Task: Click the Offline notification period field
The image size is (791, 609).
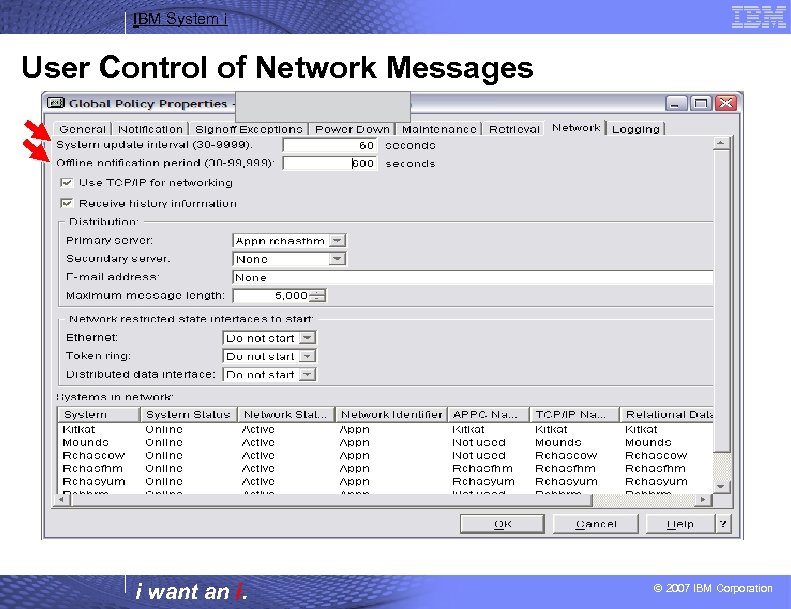Action: (330, 163)
